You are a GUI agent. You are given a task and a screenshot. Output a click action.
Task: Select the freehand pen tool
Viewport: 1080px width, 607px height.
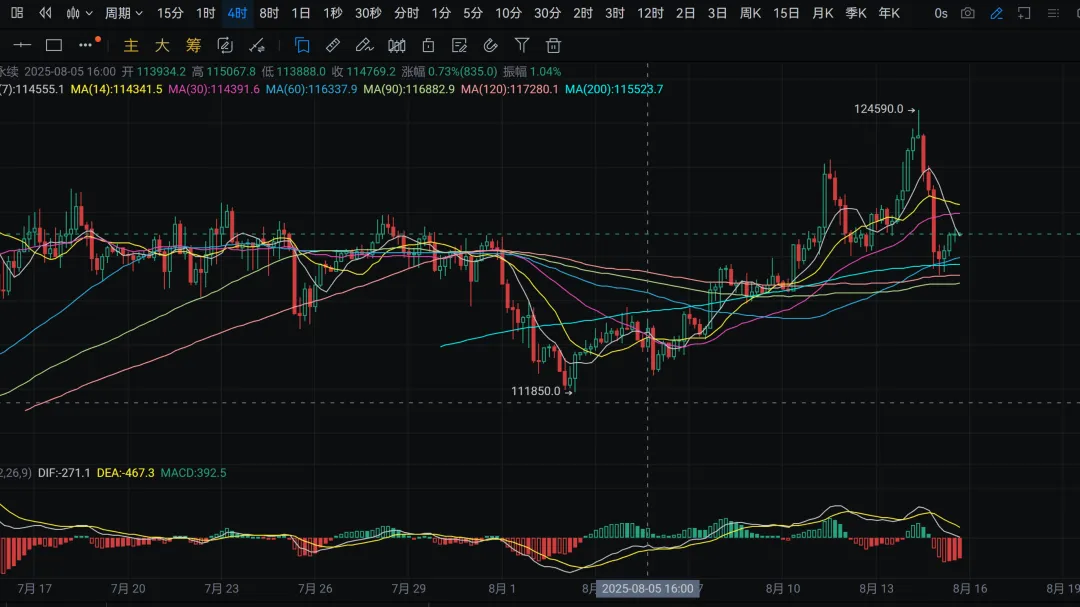(x=364, y=45)
